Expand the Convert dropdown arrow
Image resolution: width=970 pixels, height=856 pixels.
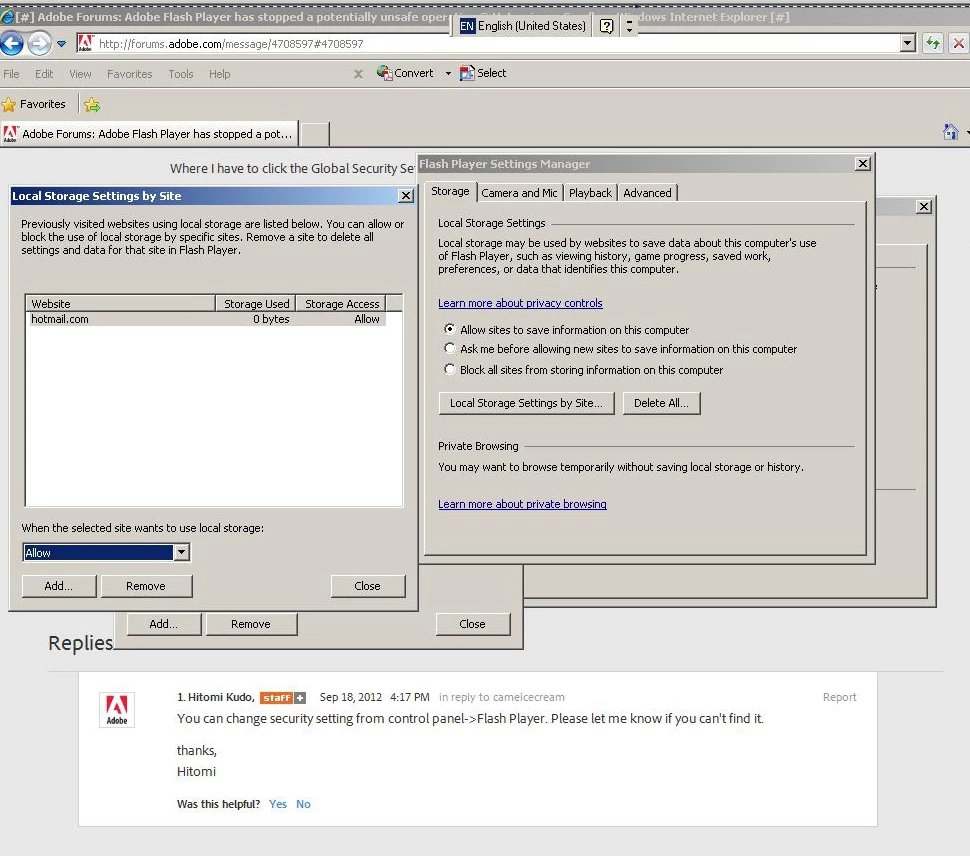448,74
